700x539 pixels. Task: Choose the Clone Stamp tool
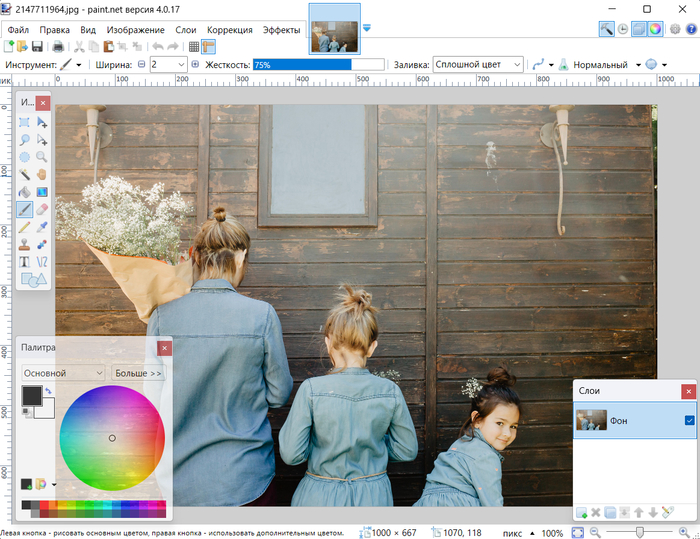[x=25, y=244]
